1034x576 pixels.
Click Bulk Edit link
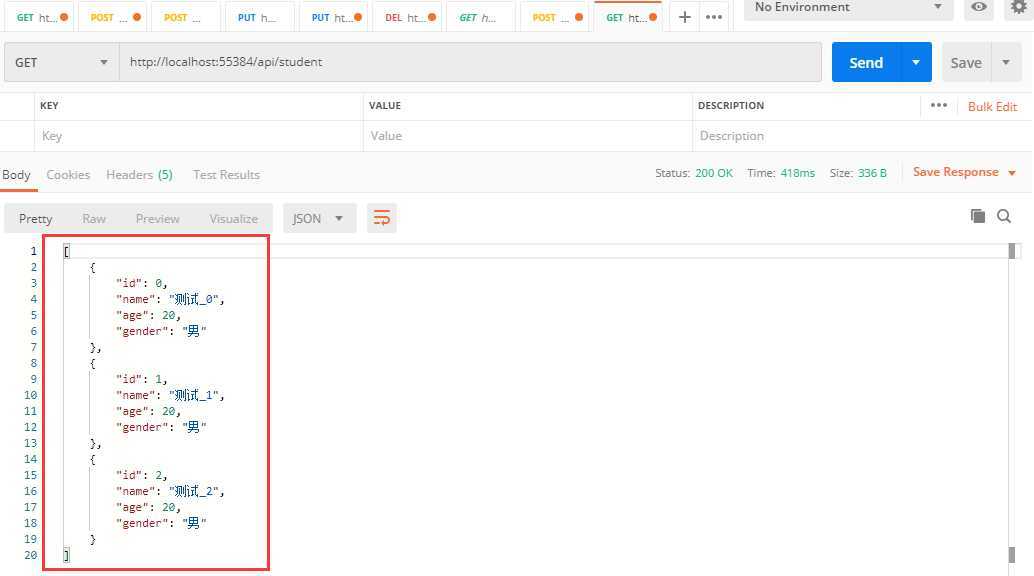coord(992,106)
